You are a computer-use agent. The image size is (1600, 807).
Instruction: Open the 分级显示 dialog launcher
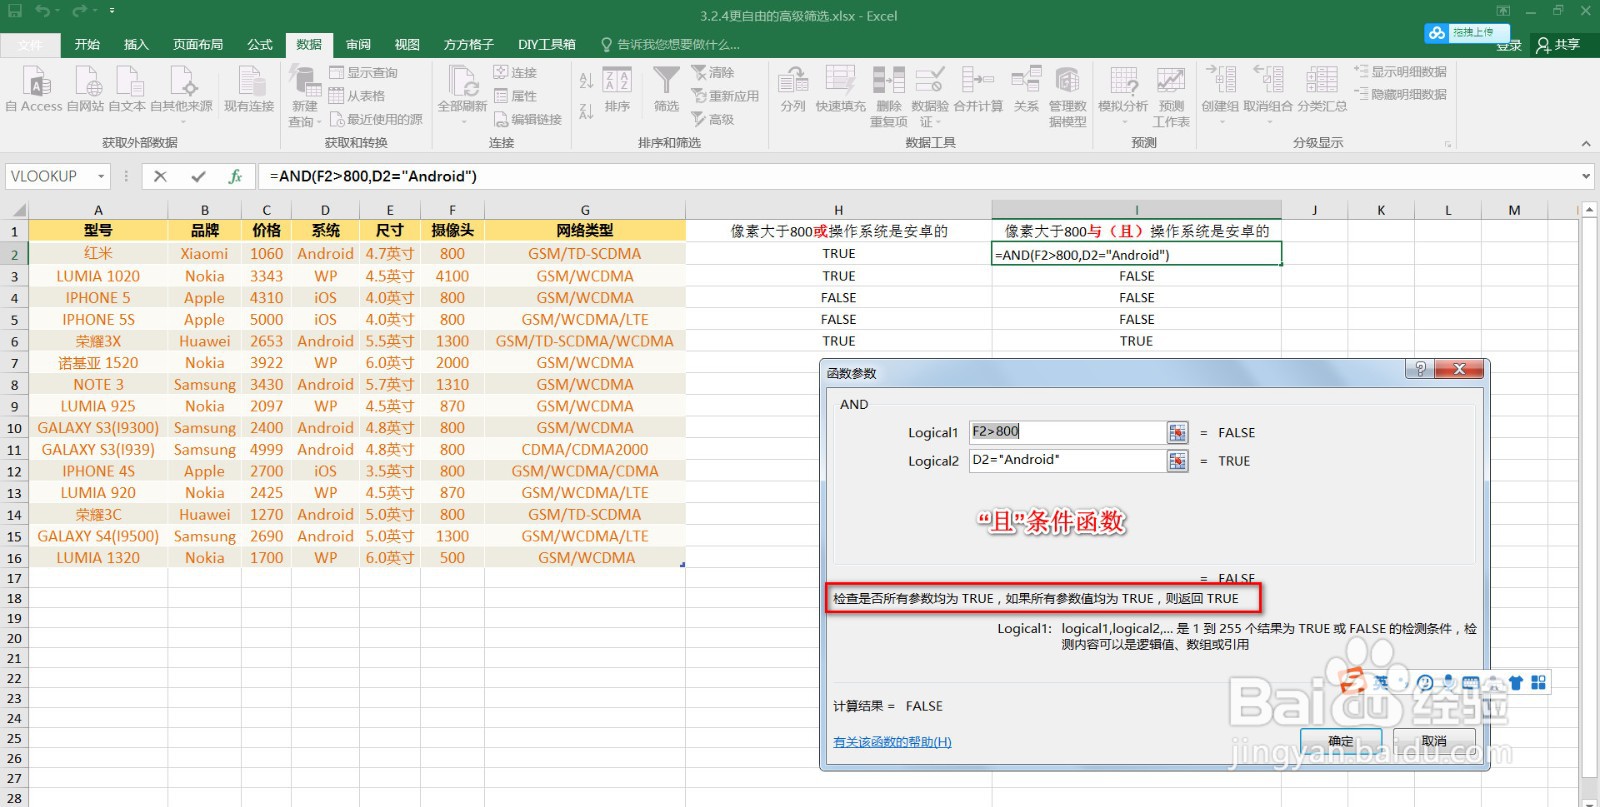pos(1448,144)
